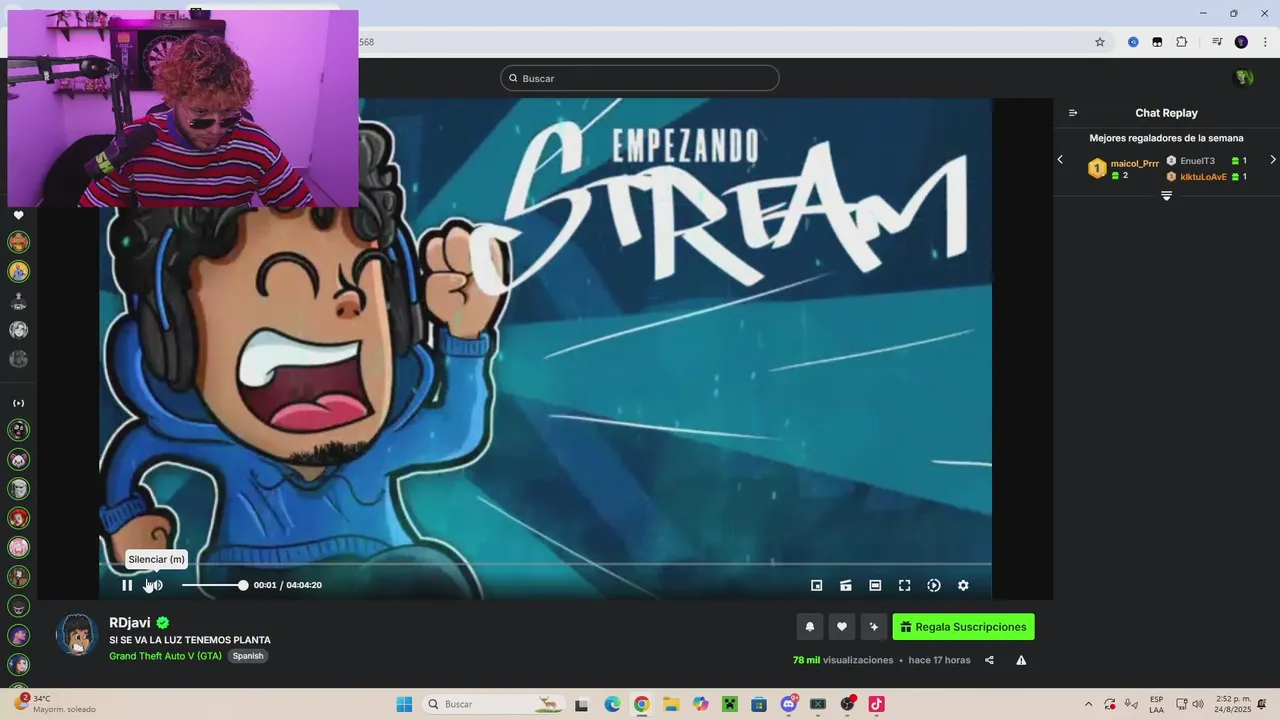Open the Grand Theft Auto V category

click(165, 656)
